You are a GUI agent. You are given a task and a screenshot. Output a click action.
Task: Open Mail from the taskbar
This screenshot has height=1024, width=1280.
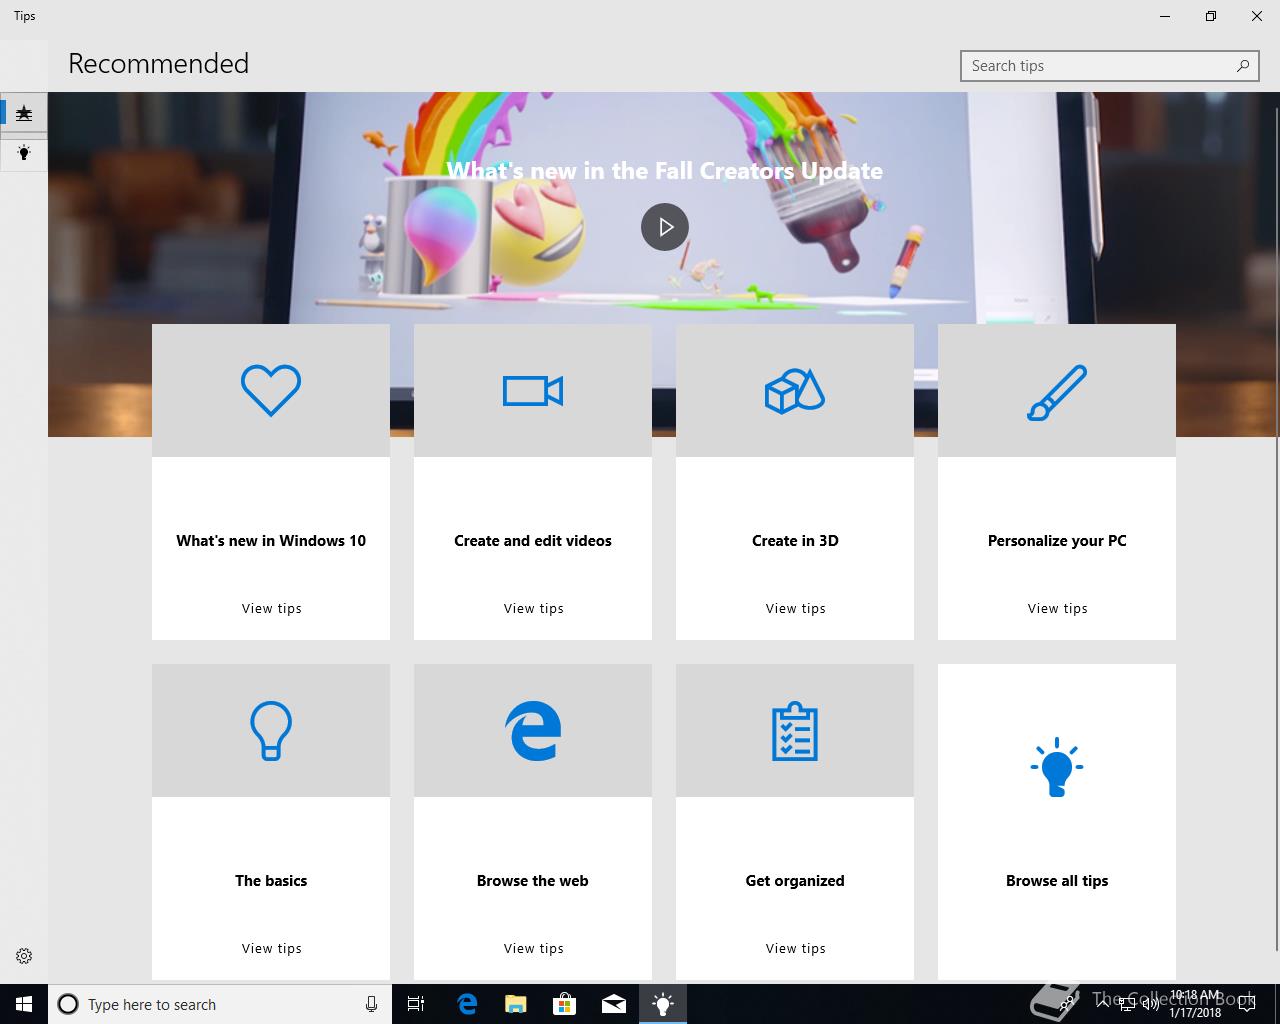614,1004
